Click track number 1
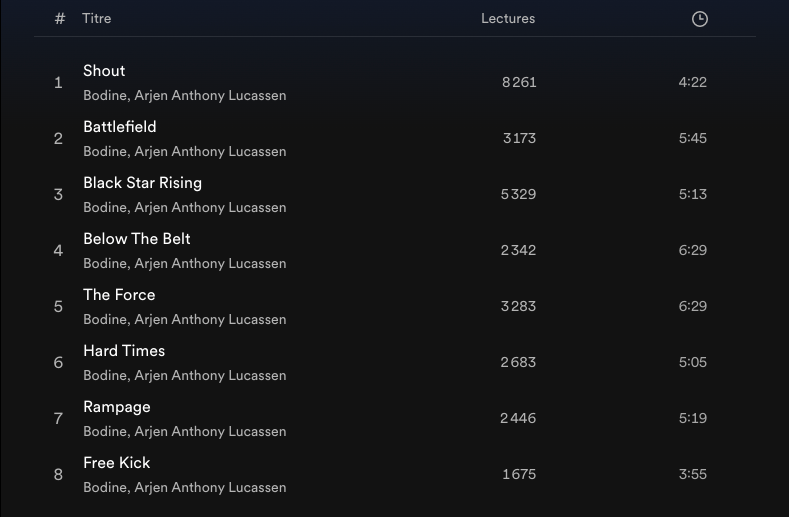 coord(58,83)
